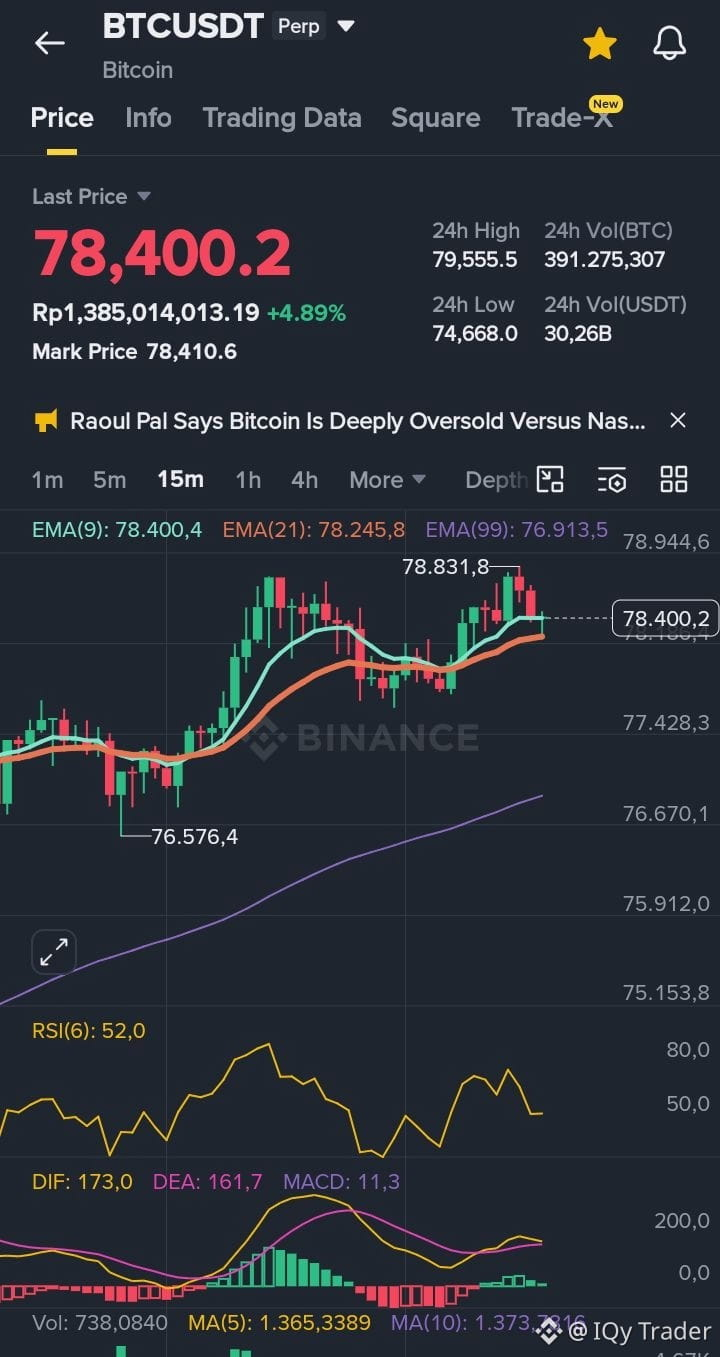Click the 24h Vol(USDT) value 30,26B
The height and width of the screenshot is (1357, 720).
(578, 333)
